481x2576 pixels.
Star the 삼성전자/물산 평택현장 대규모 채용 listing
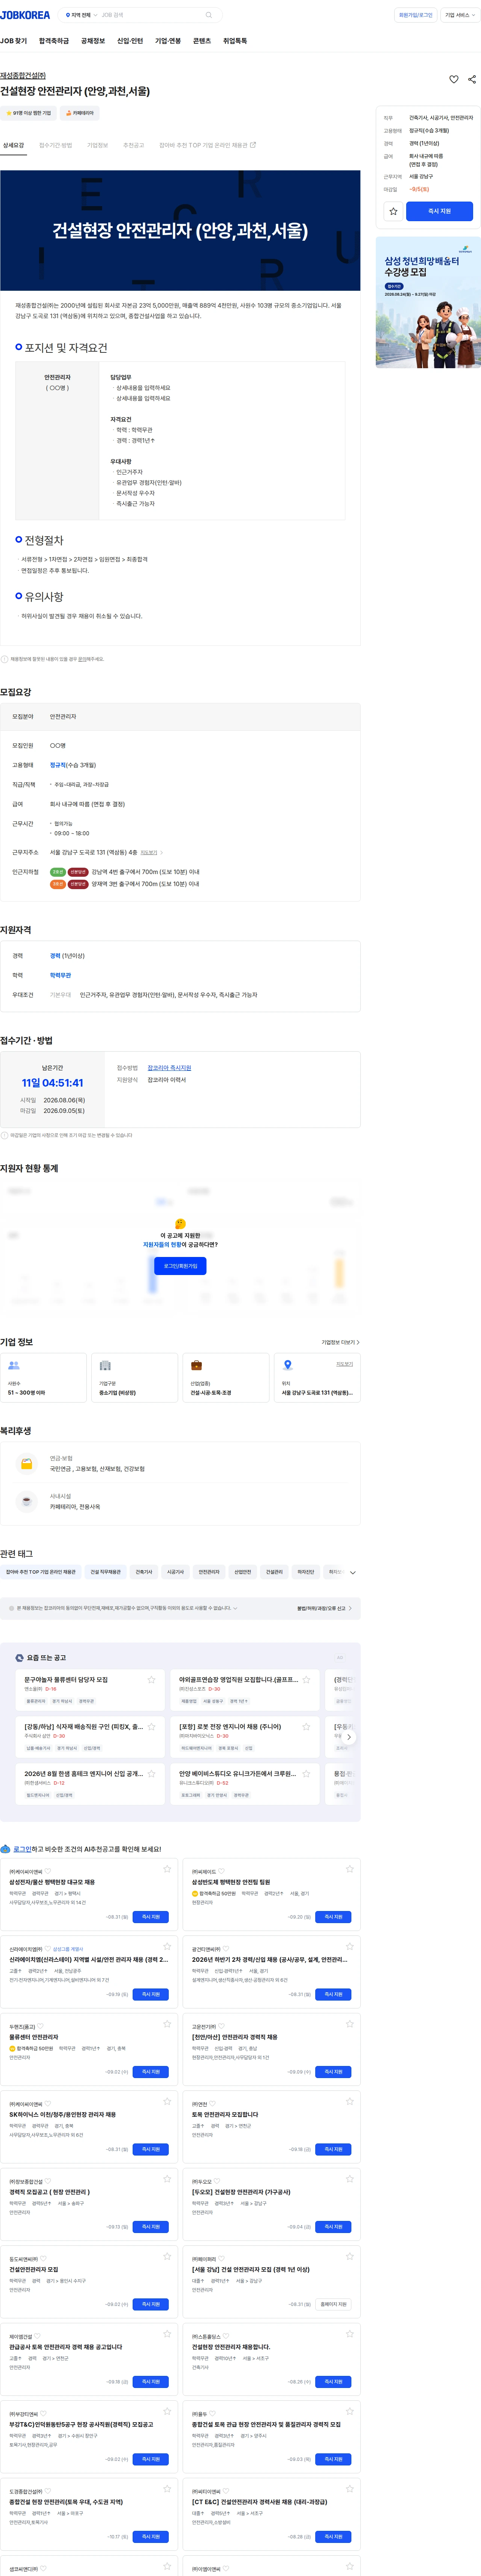click(x=167, y=1869)
